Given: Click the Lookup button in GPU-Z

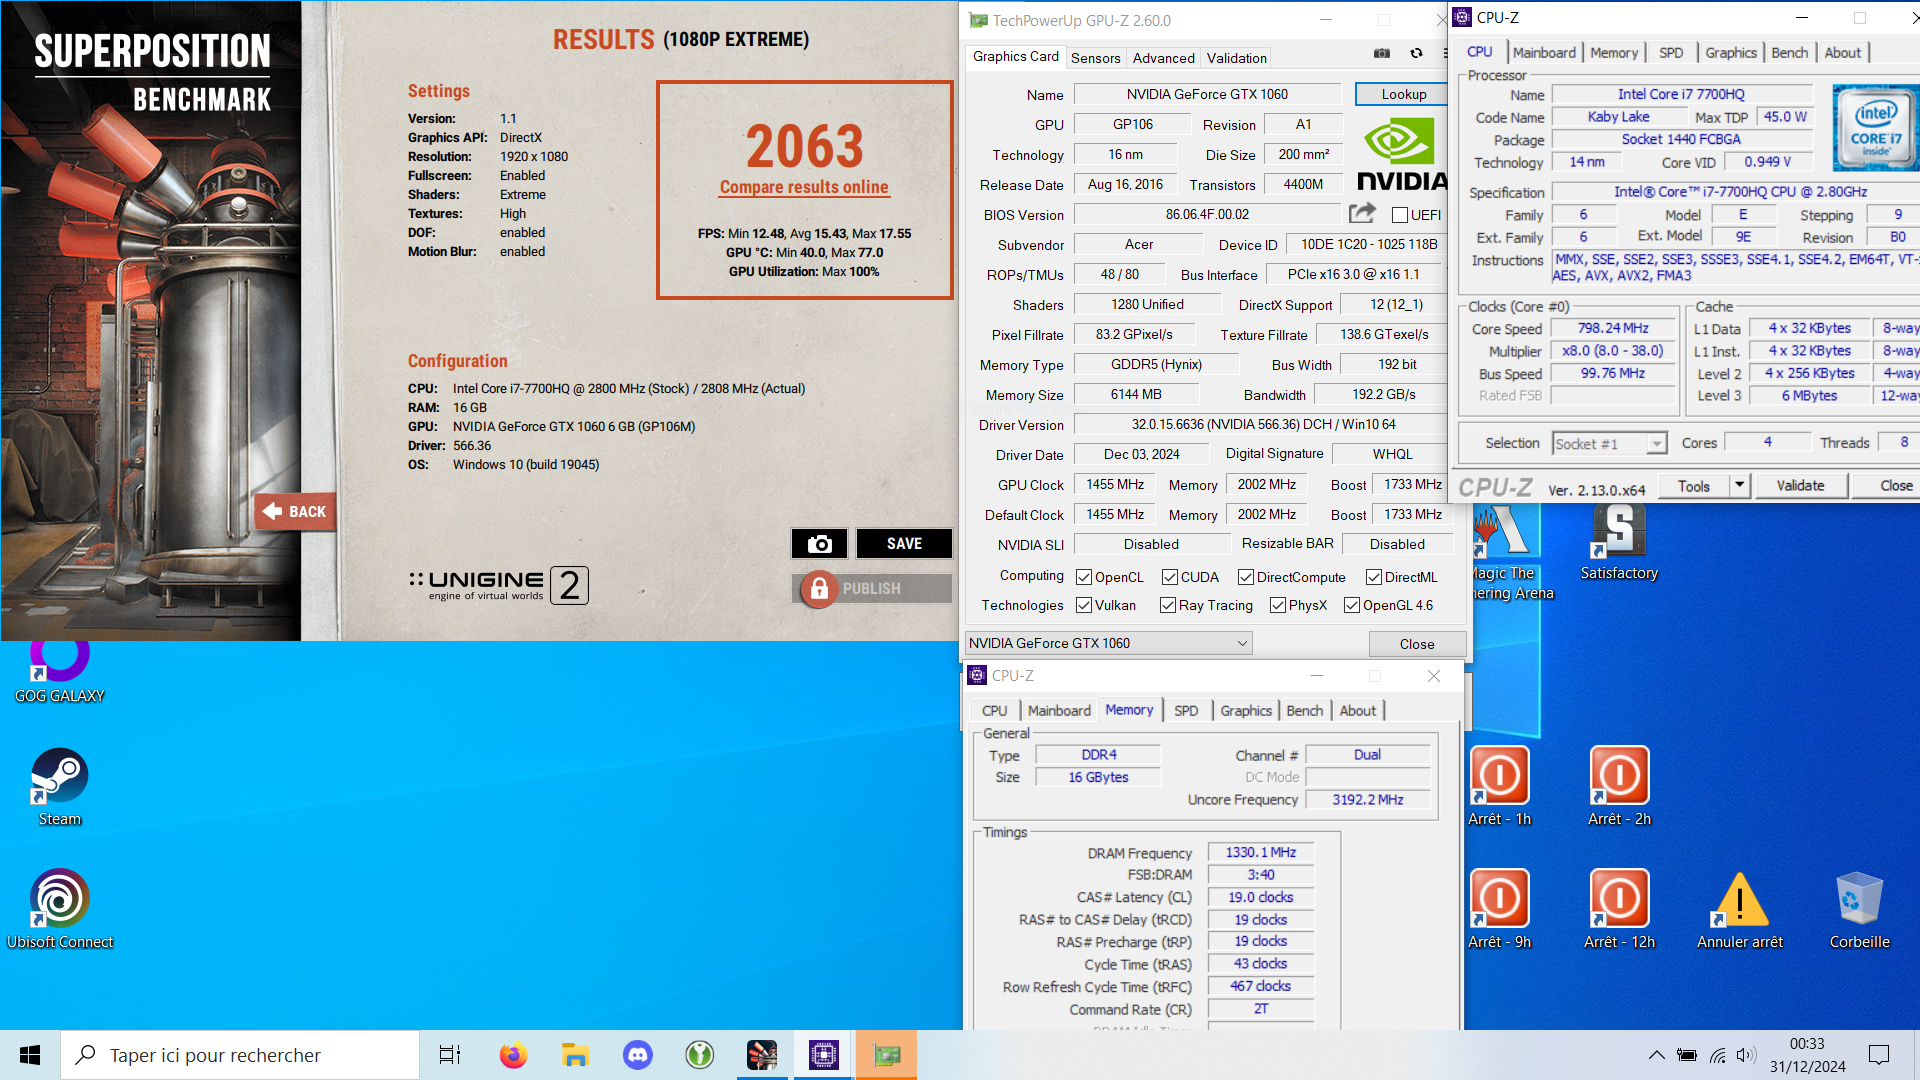Looking at the screenshot, I should 1403,94.
